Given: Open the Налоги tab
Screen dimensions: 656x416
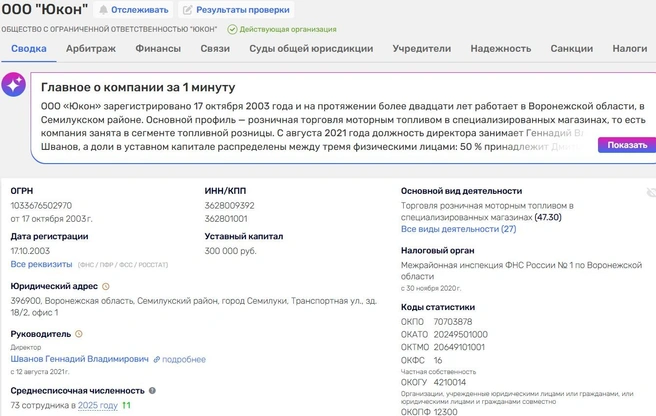Looking at the screenshot, I should pyautogui.click(x=630, y=49).
